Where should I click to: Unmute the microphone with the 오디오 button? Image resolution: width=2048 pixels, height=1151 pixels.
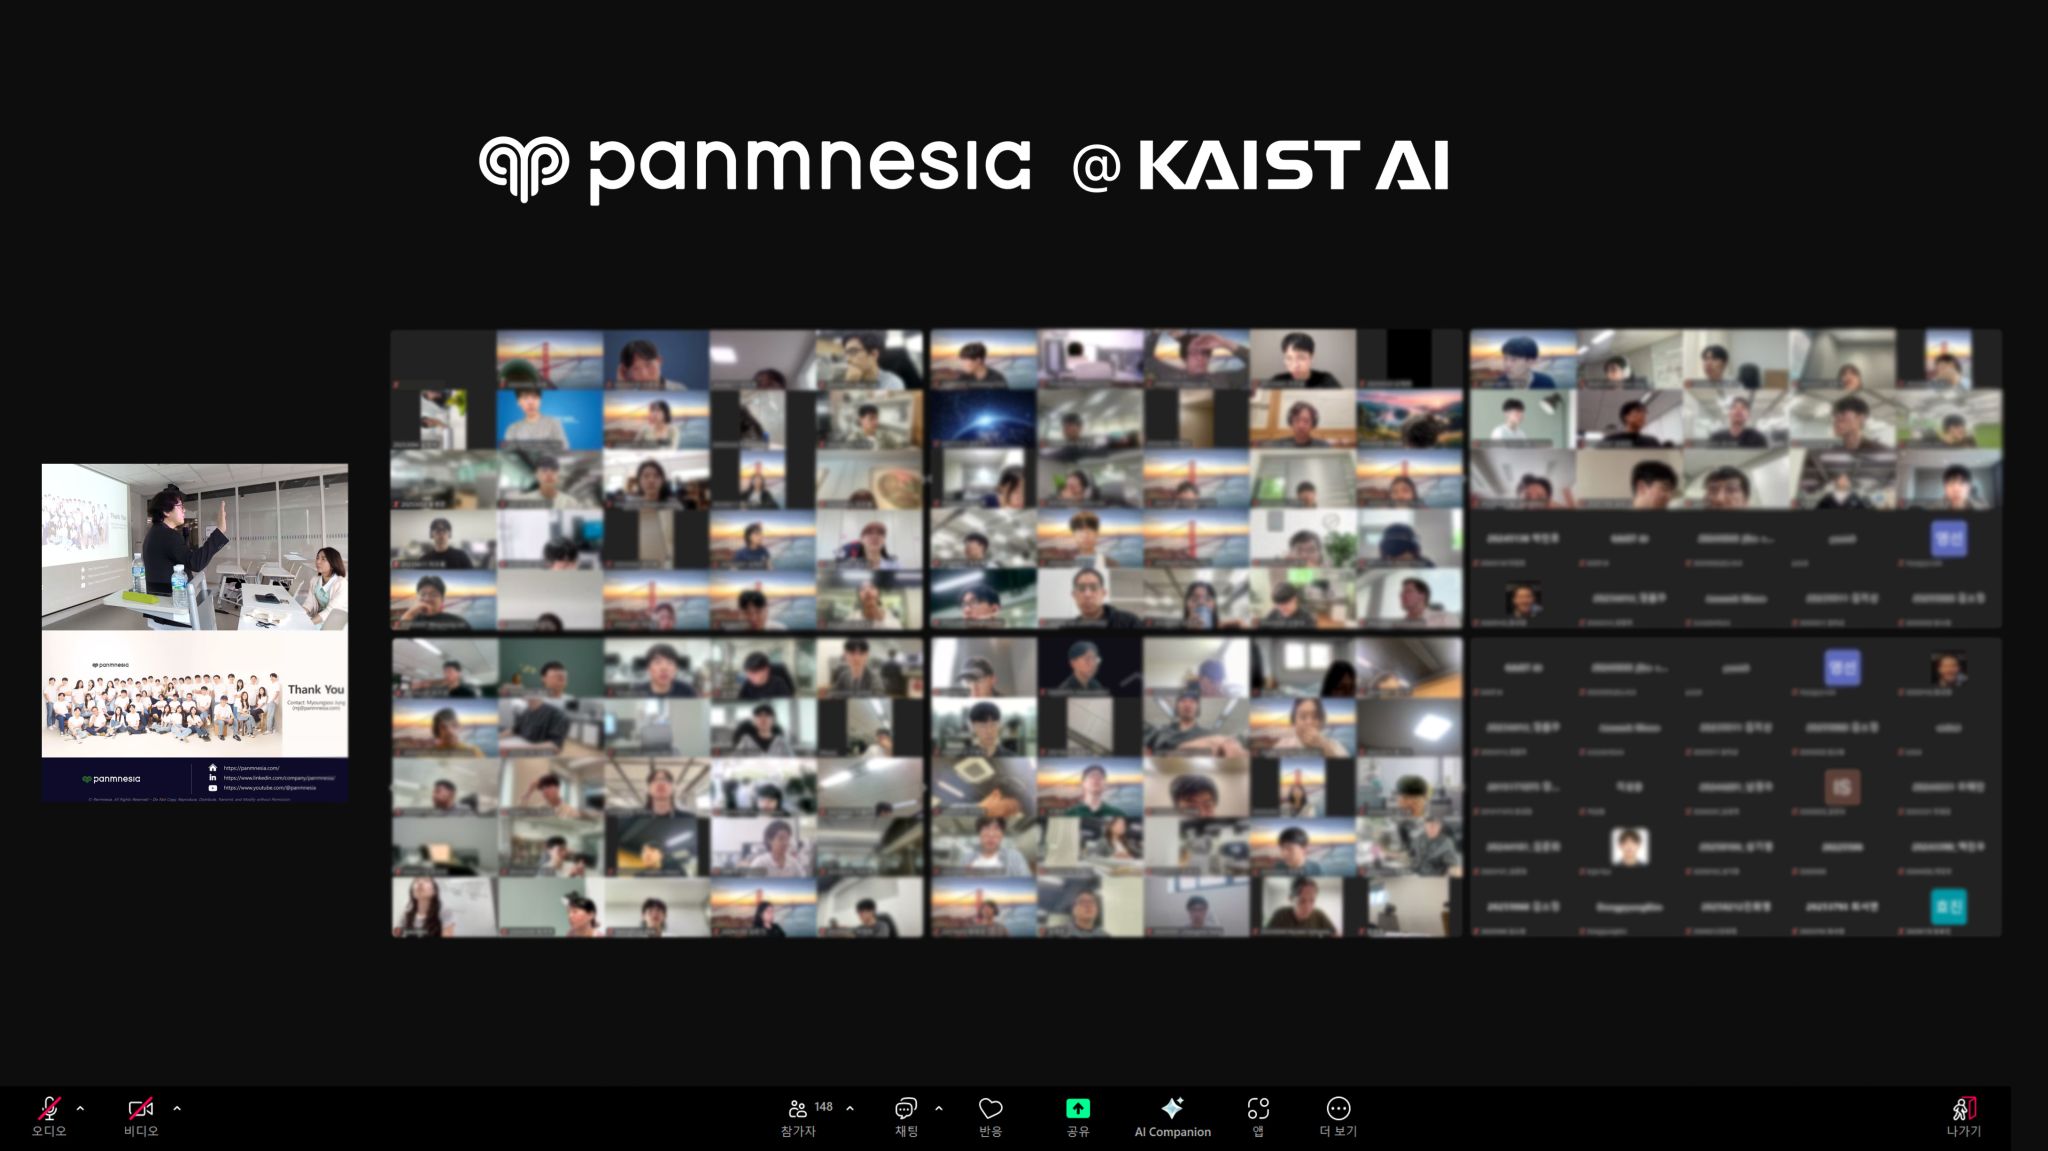pos(49,1116)
